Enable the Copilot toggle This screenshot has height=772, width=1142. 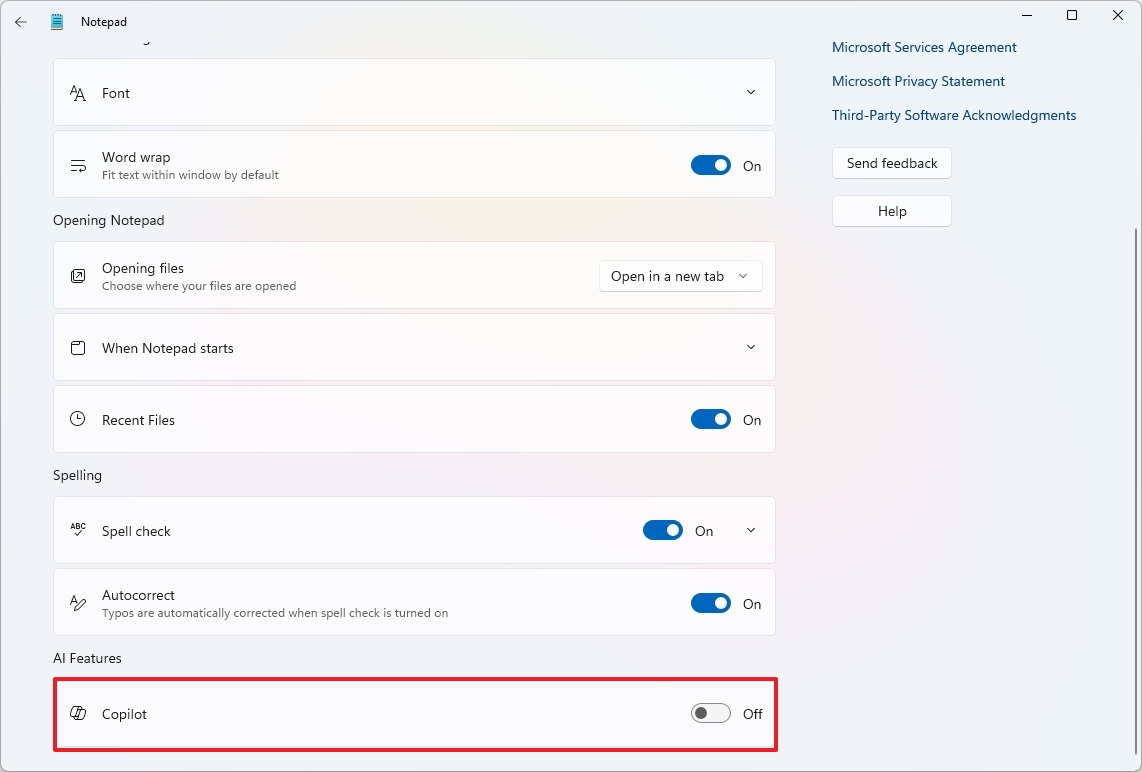[x=711, y=714]
